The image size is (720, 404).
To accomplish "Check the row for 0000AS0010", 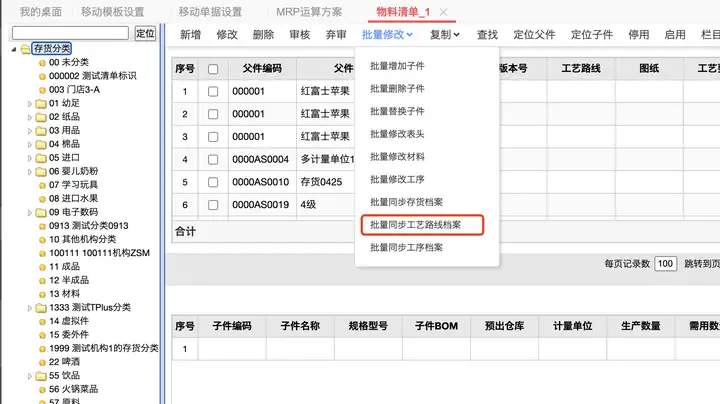I will pos(213,182).
